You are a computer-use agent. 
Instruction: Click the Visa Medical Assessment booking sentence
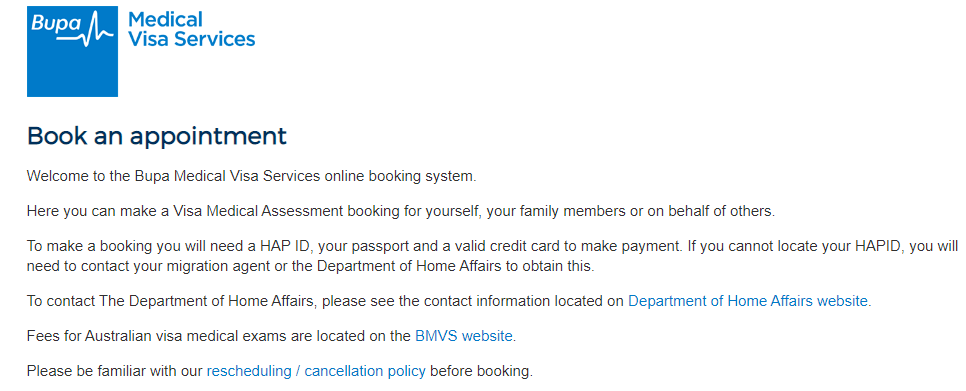(x=401, y=211)
